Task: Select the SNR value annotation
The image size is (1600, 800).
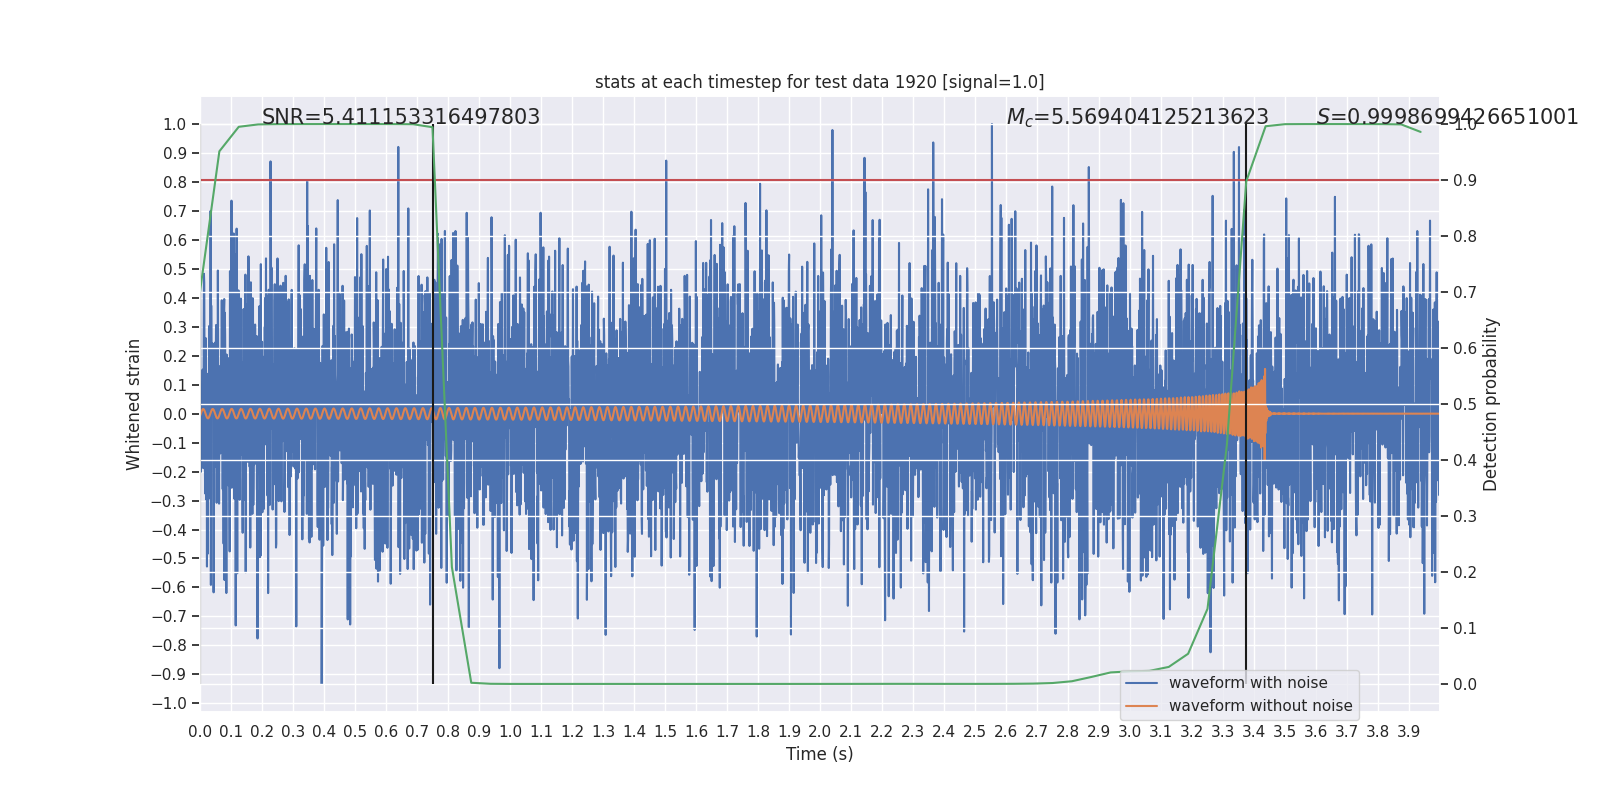Action: 401,117
